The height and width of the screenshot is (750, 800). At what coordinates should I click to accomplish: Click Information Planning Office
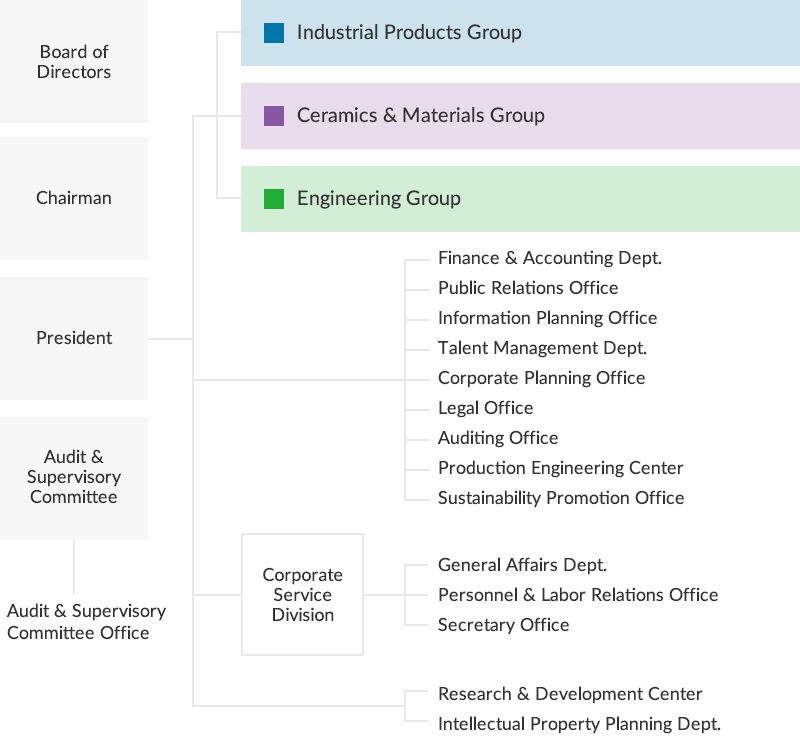(x=547, y=318)
